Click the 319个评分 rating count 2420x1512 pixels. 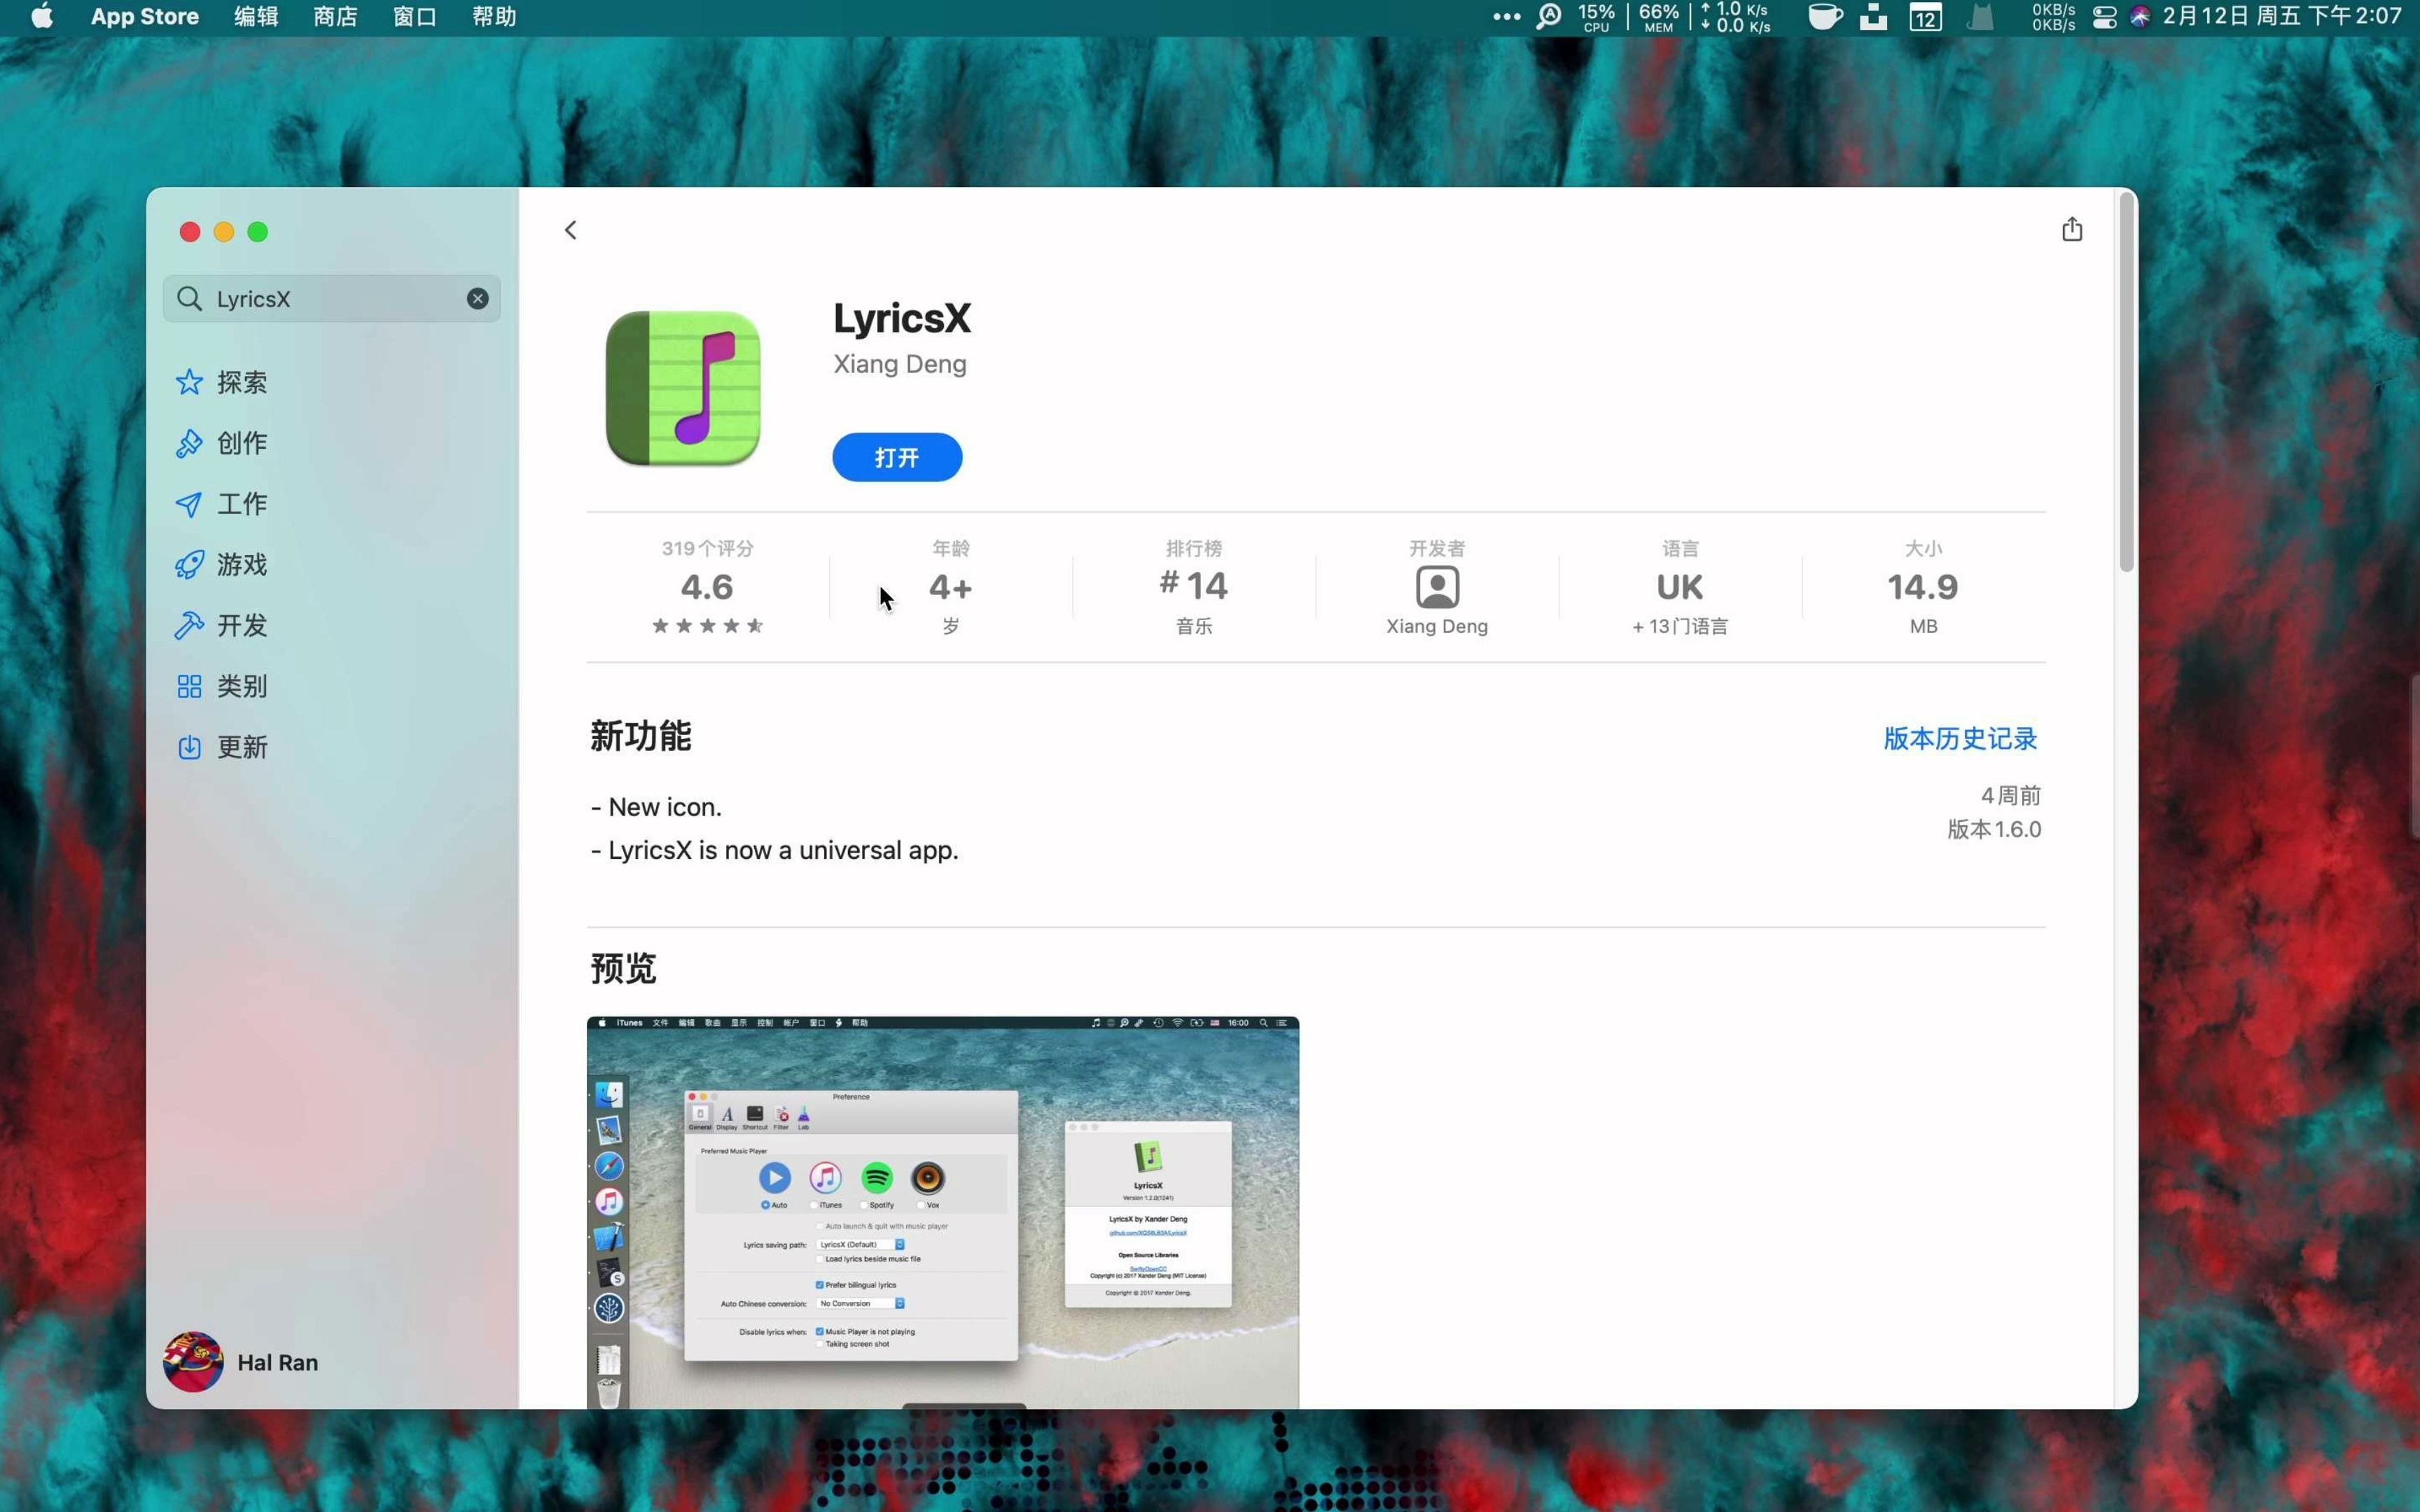point(707,548)
